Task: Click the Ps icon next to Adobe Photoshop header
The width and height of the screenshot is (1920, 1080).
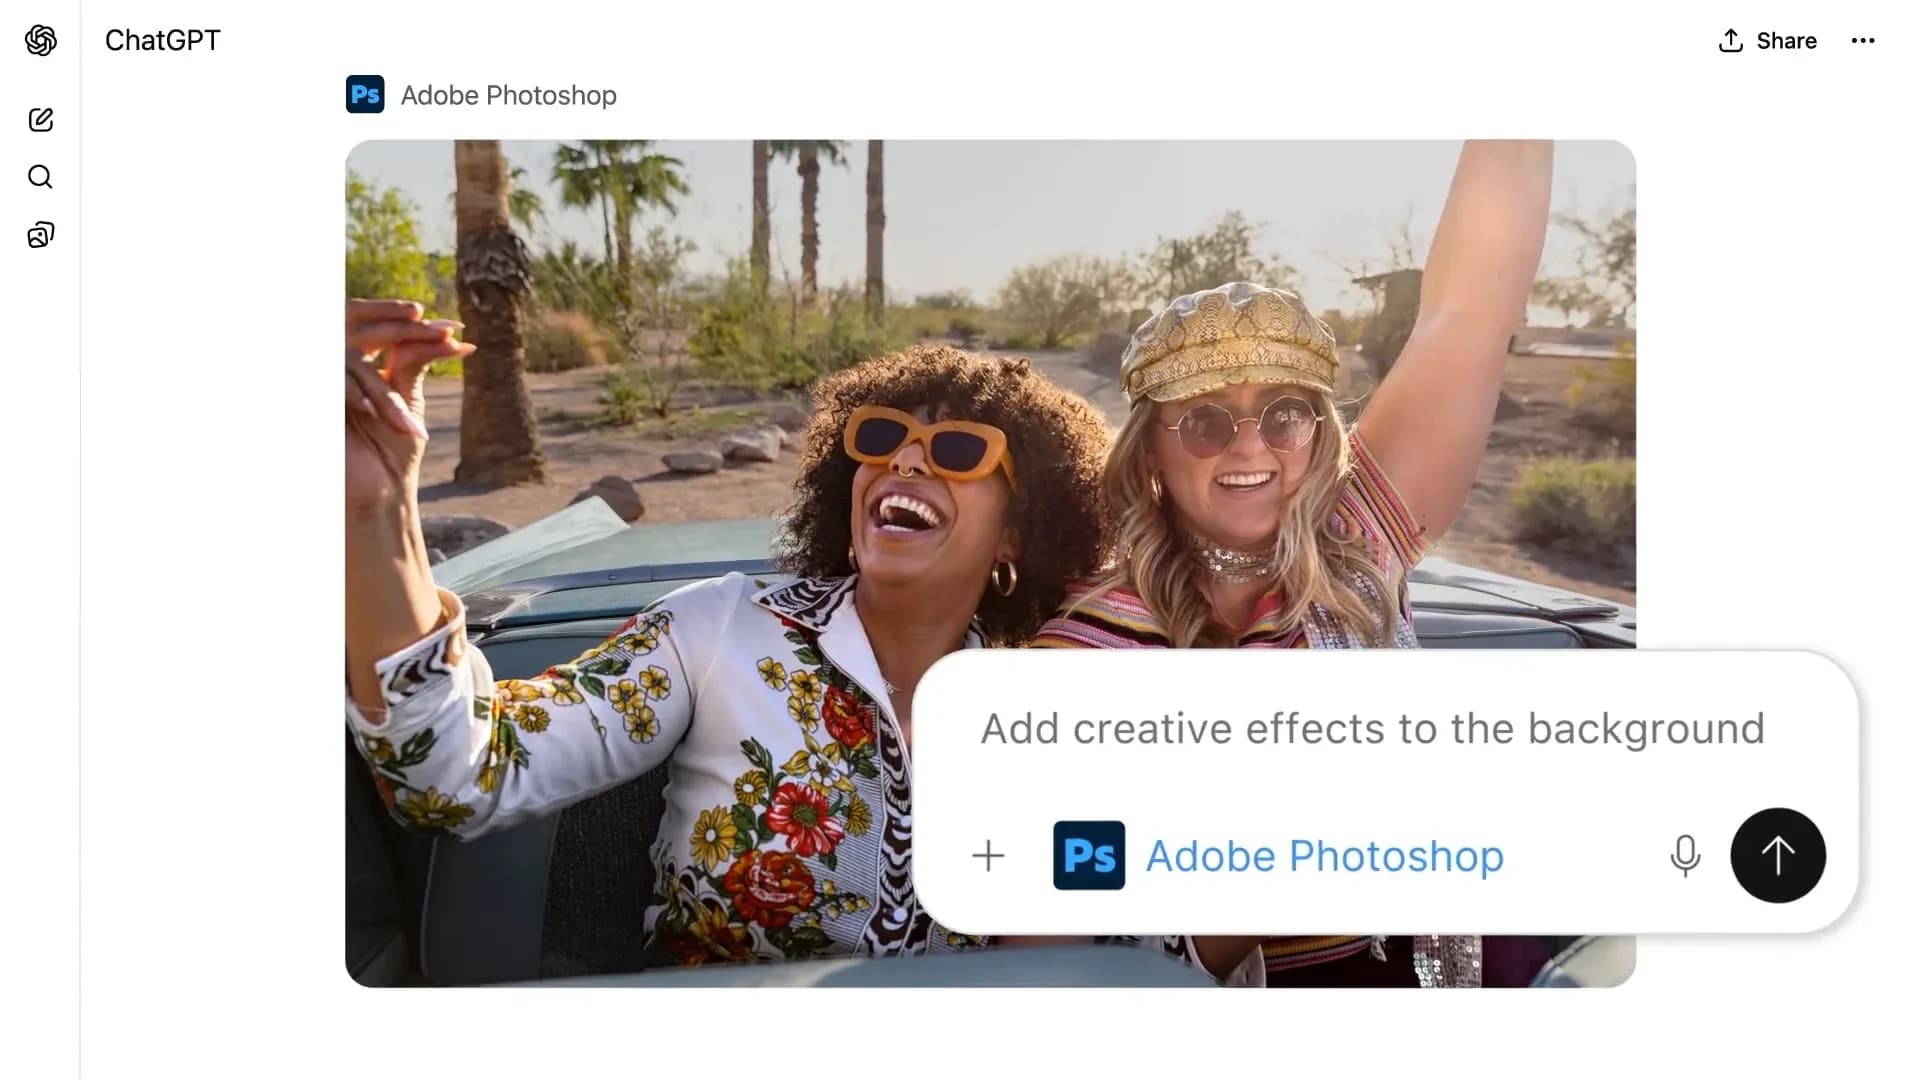Action: 365,94
